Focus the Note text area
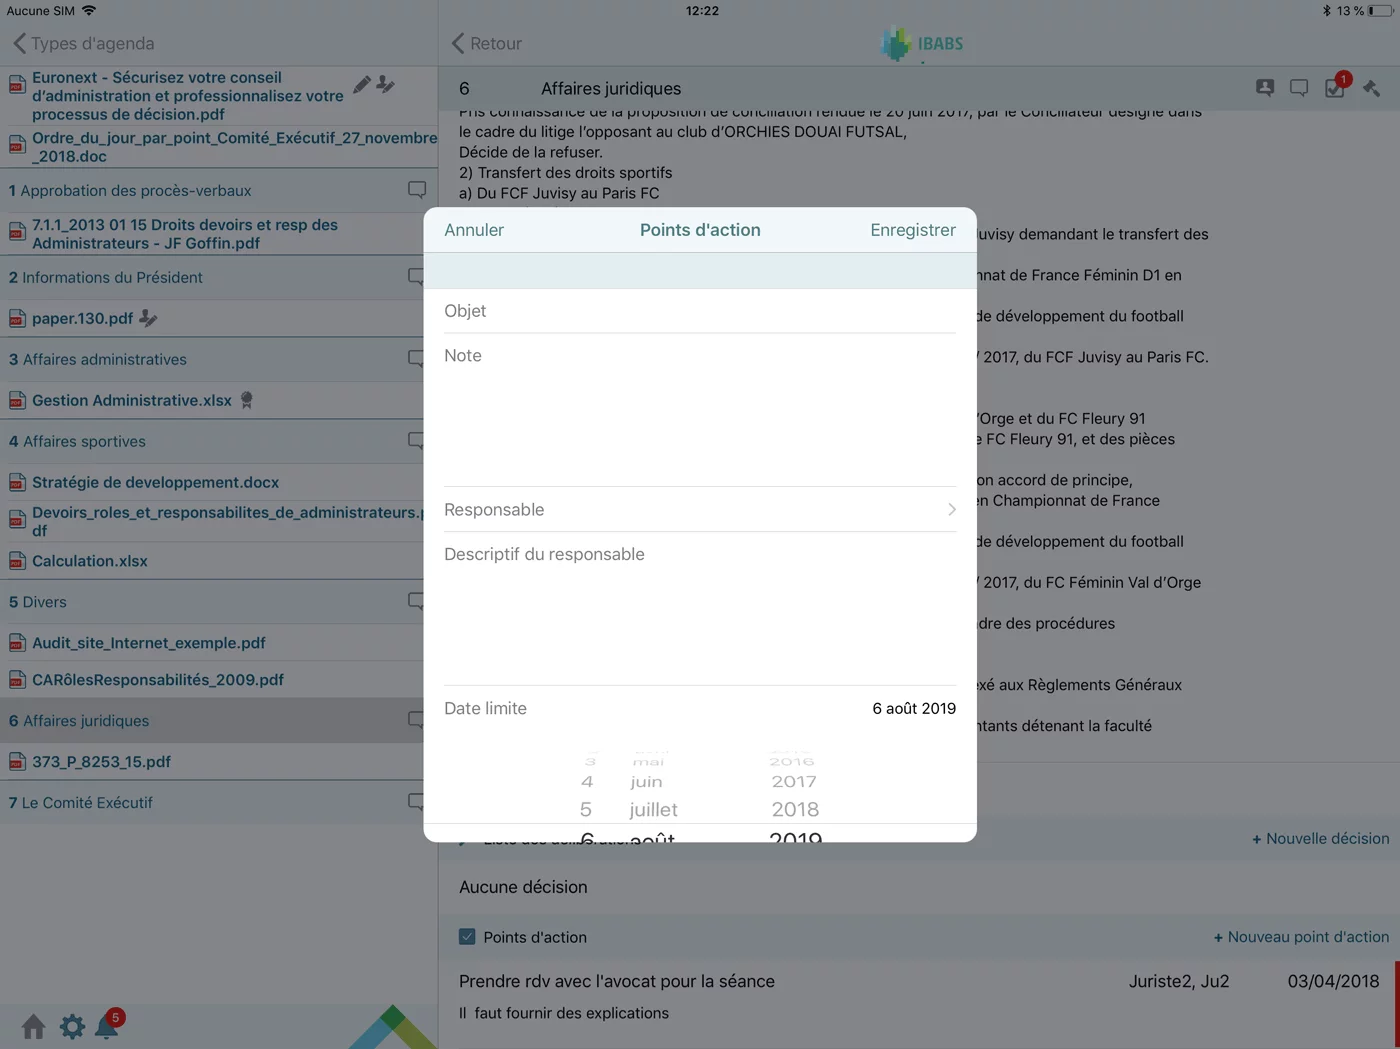1400x1049 pixels. click(700, 410)
